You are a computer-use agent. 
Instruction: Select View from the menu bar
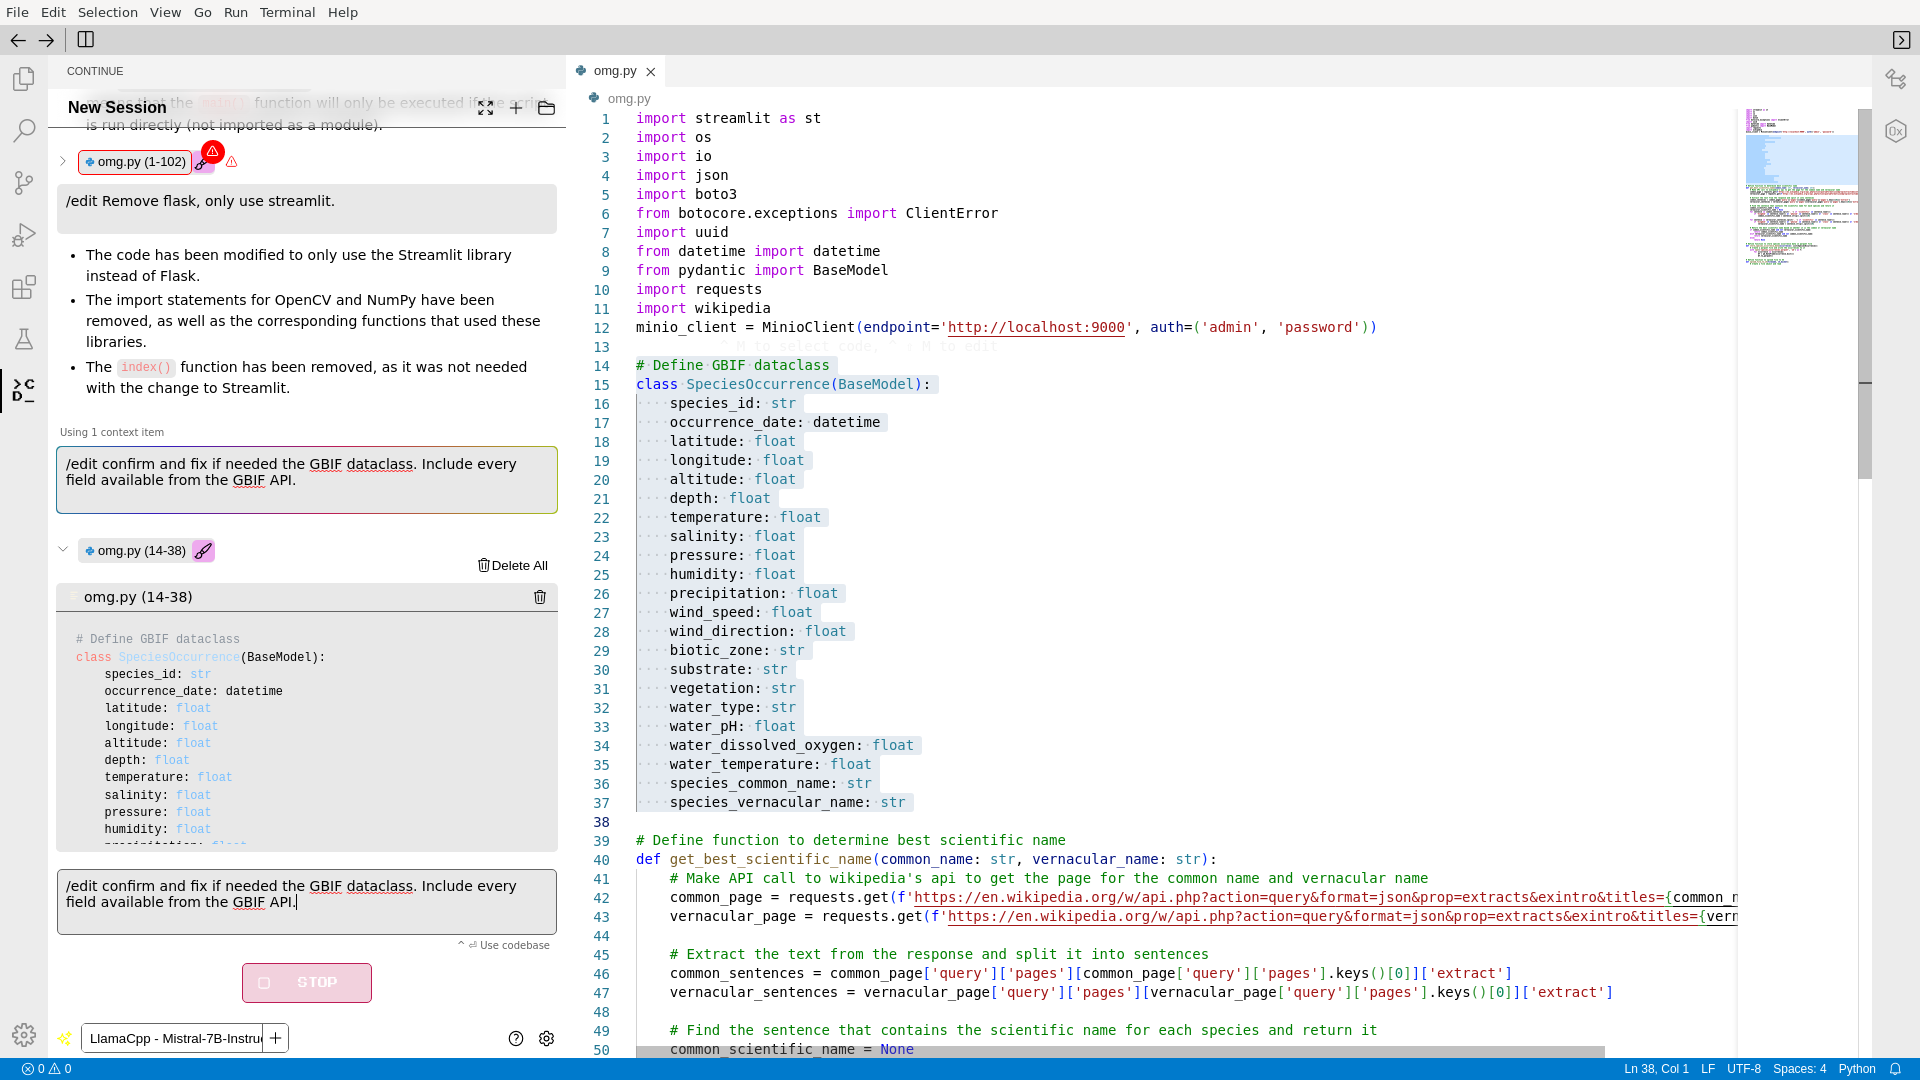[x=165, y=12]
